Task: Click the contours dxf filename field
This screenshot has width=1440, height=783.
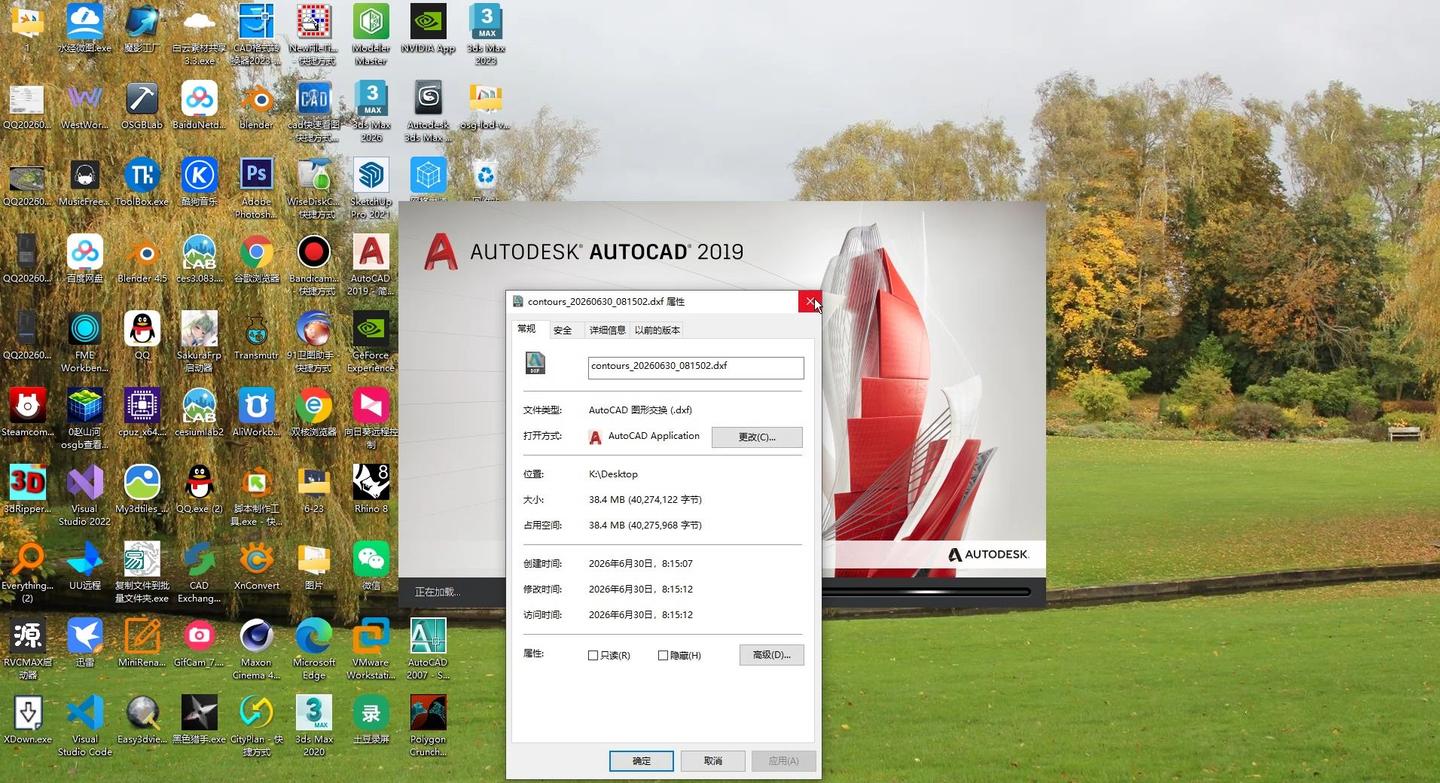Action: pos(696,367)
